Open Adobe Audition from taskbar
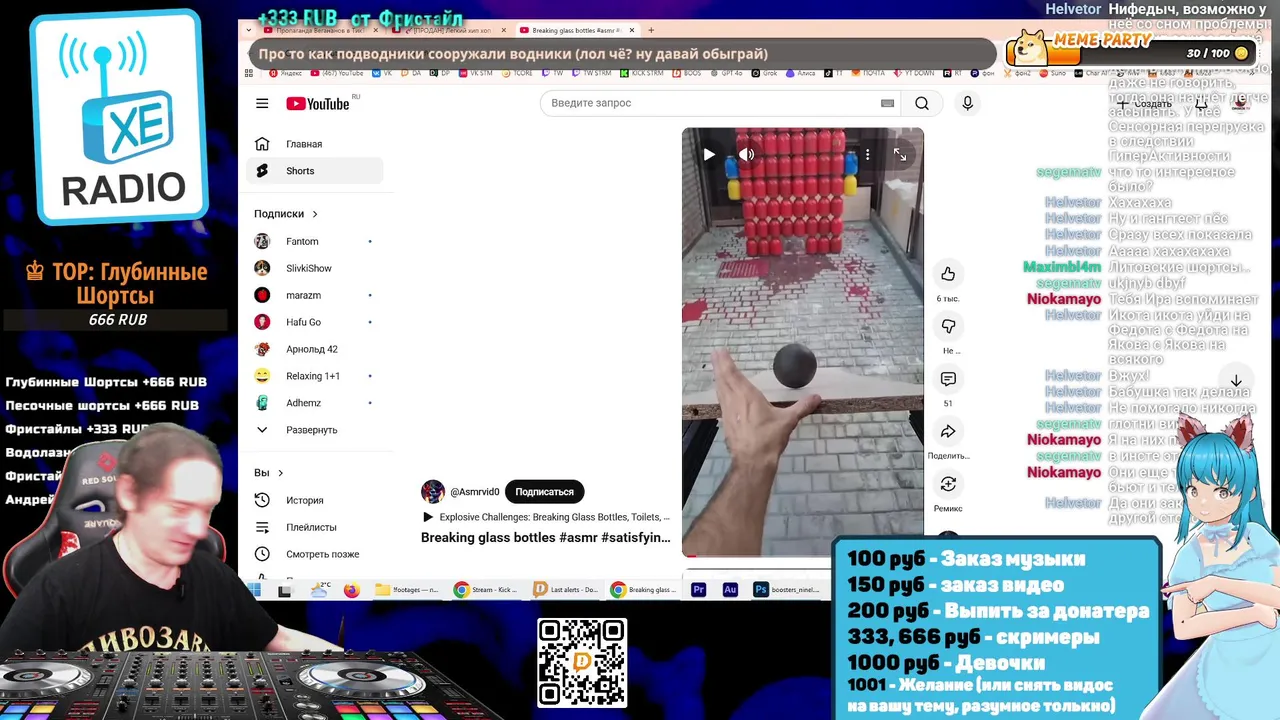1280x720 pixels. click(x=730, y=590)
